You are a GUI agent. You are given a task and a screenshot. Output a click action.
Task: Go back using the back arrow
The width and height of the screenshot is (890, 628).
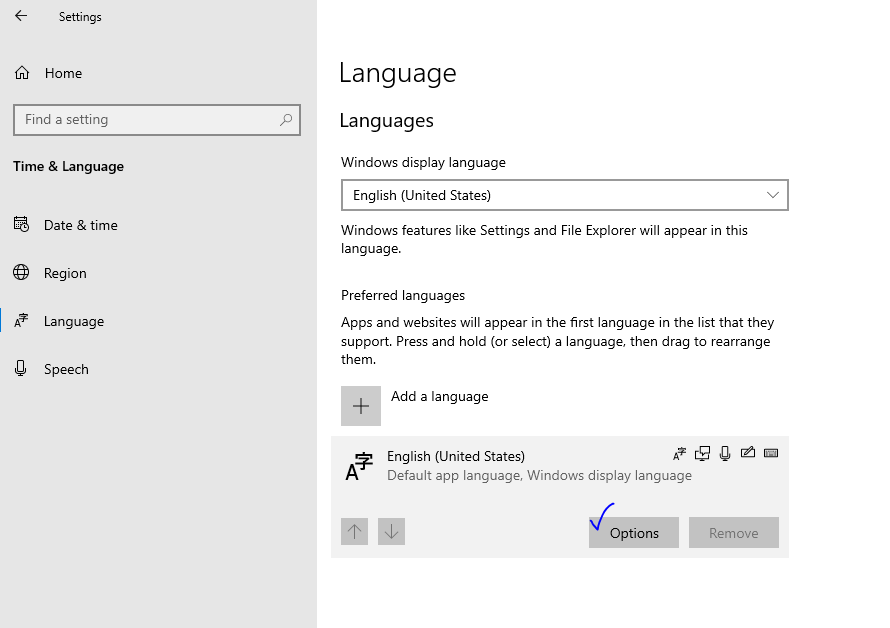click(x=21, y=16)
